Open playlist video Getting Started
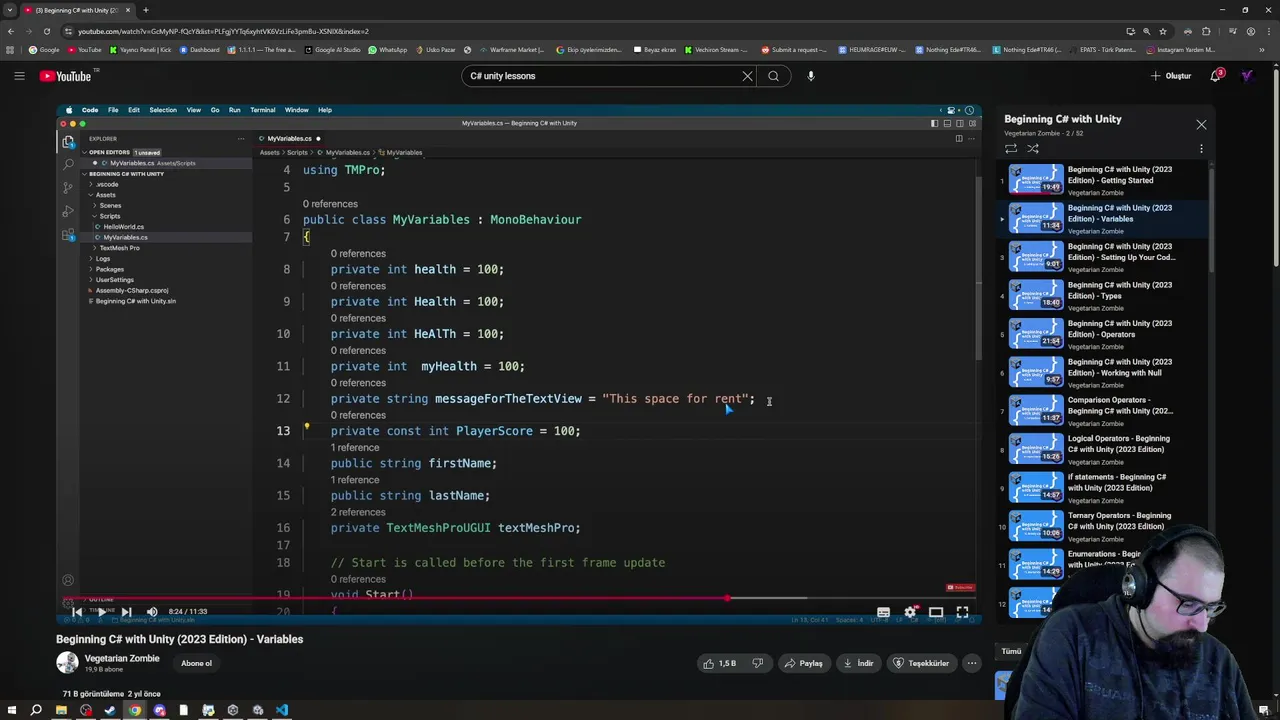Screen dimensions: 1280x720 1105,180
